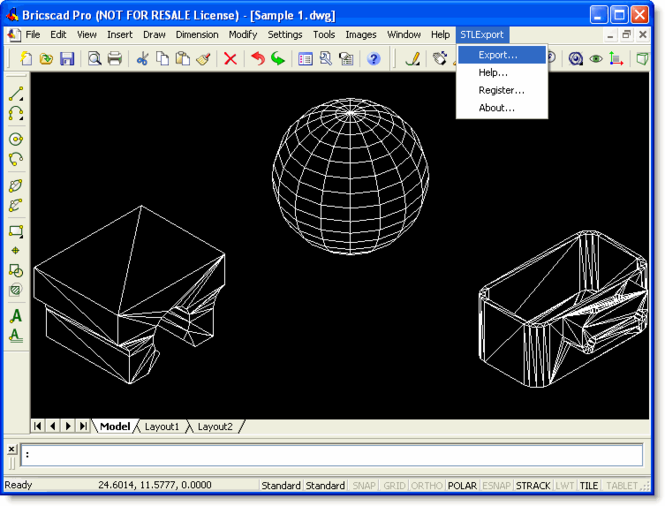The width and height of the screenshot is (665, 506).
Task: Open drawing explorer wrench icon
Action: coord(326,59)
